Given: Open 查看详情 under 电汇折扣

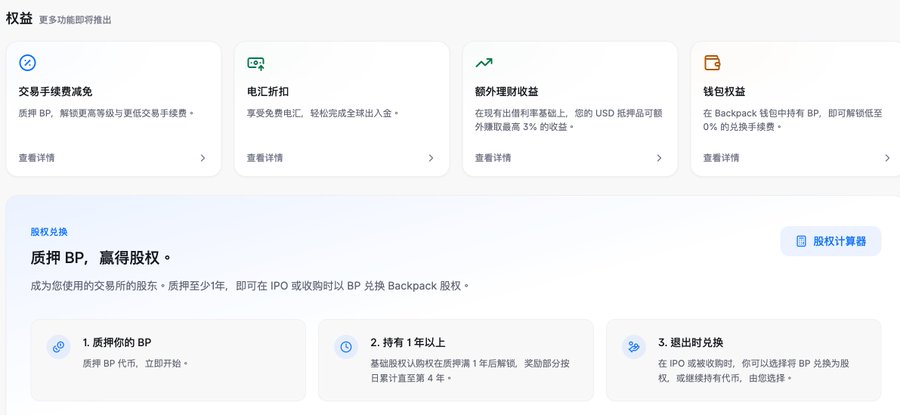Looking at the screenshot, I should tap(265, 158).
